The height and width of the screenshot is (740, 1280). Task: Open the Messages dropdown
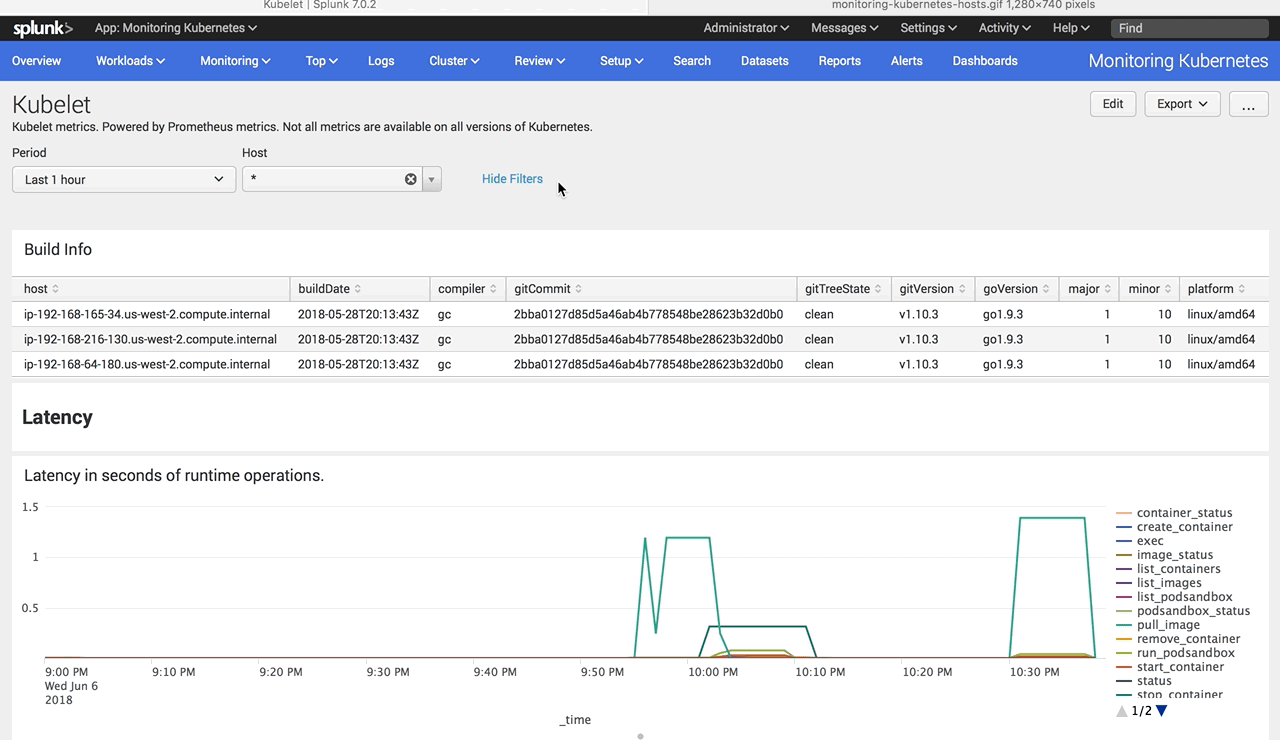click(844, 28)
